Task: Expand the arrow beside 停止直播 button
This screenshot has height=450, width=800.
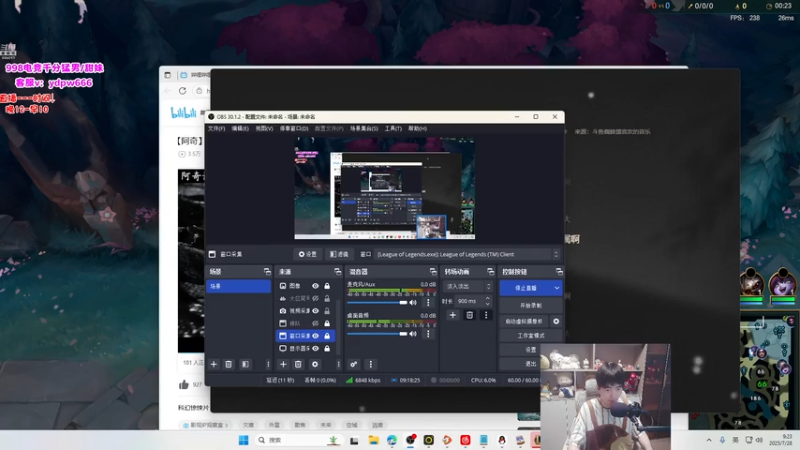Action: 557,288
